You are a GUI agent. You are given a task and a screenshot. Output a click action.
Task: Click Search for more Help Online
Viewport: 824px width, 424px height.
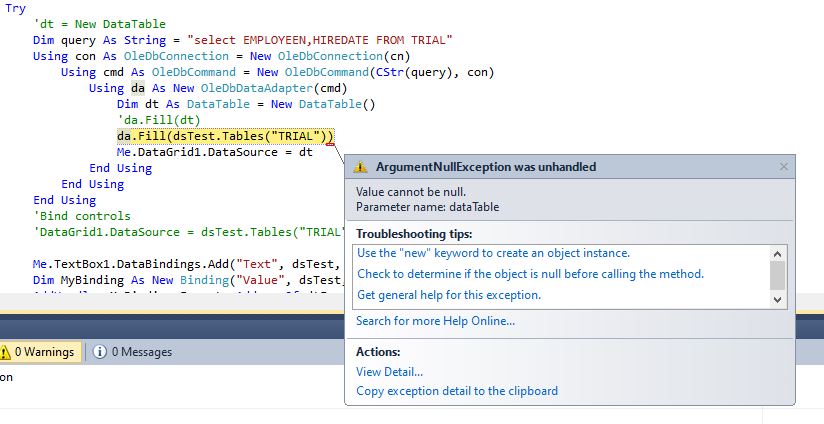tap(435, 320)
